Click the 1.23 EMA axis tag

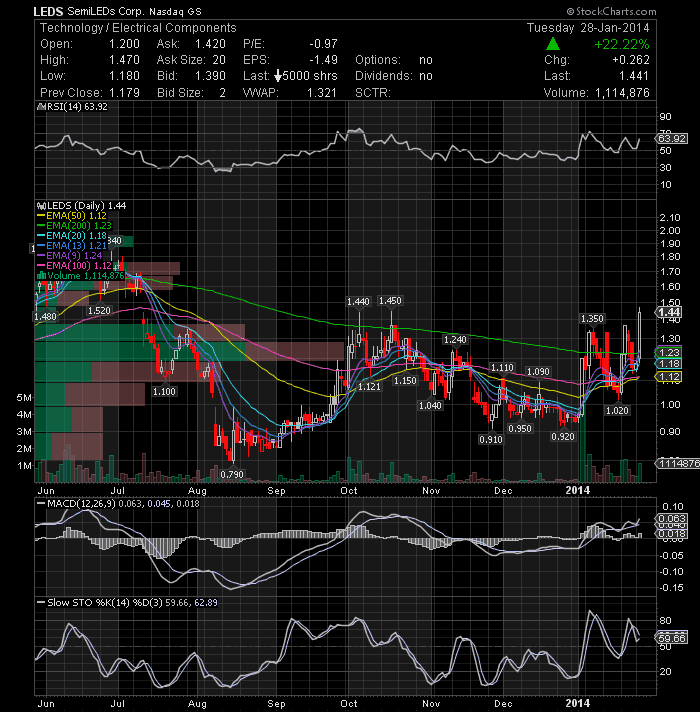(668, 352)
